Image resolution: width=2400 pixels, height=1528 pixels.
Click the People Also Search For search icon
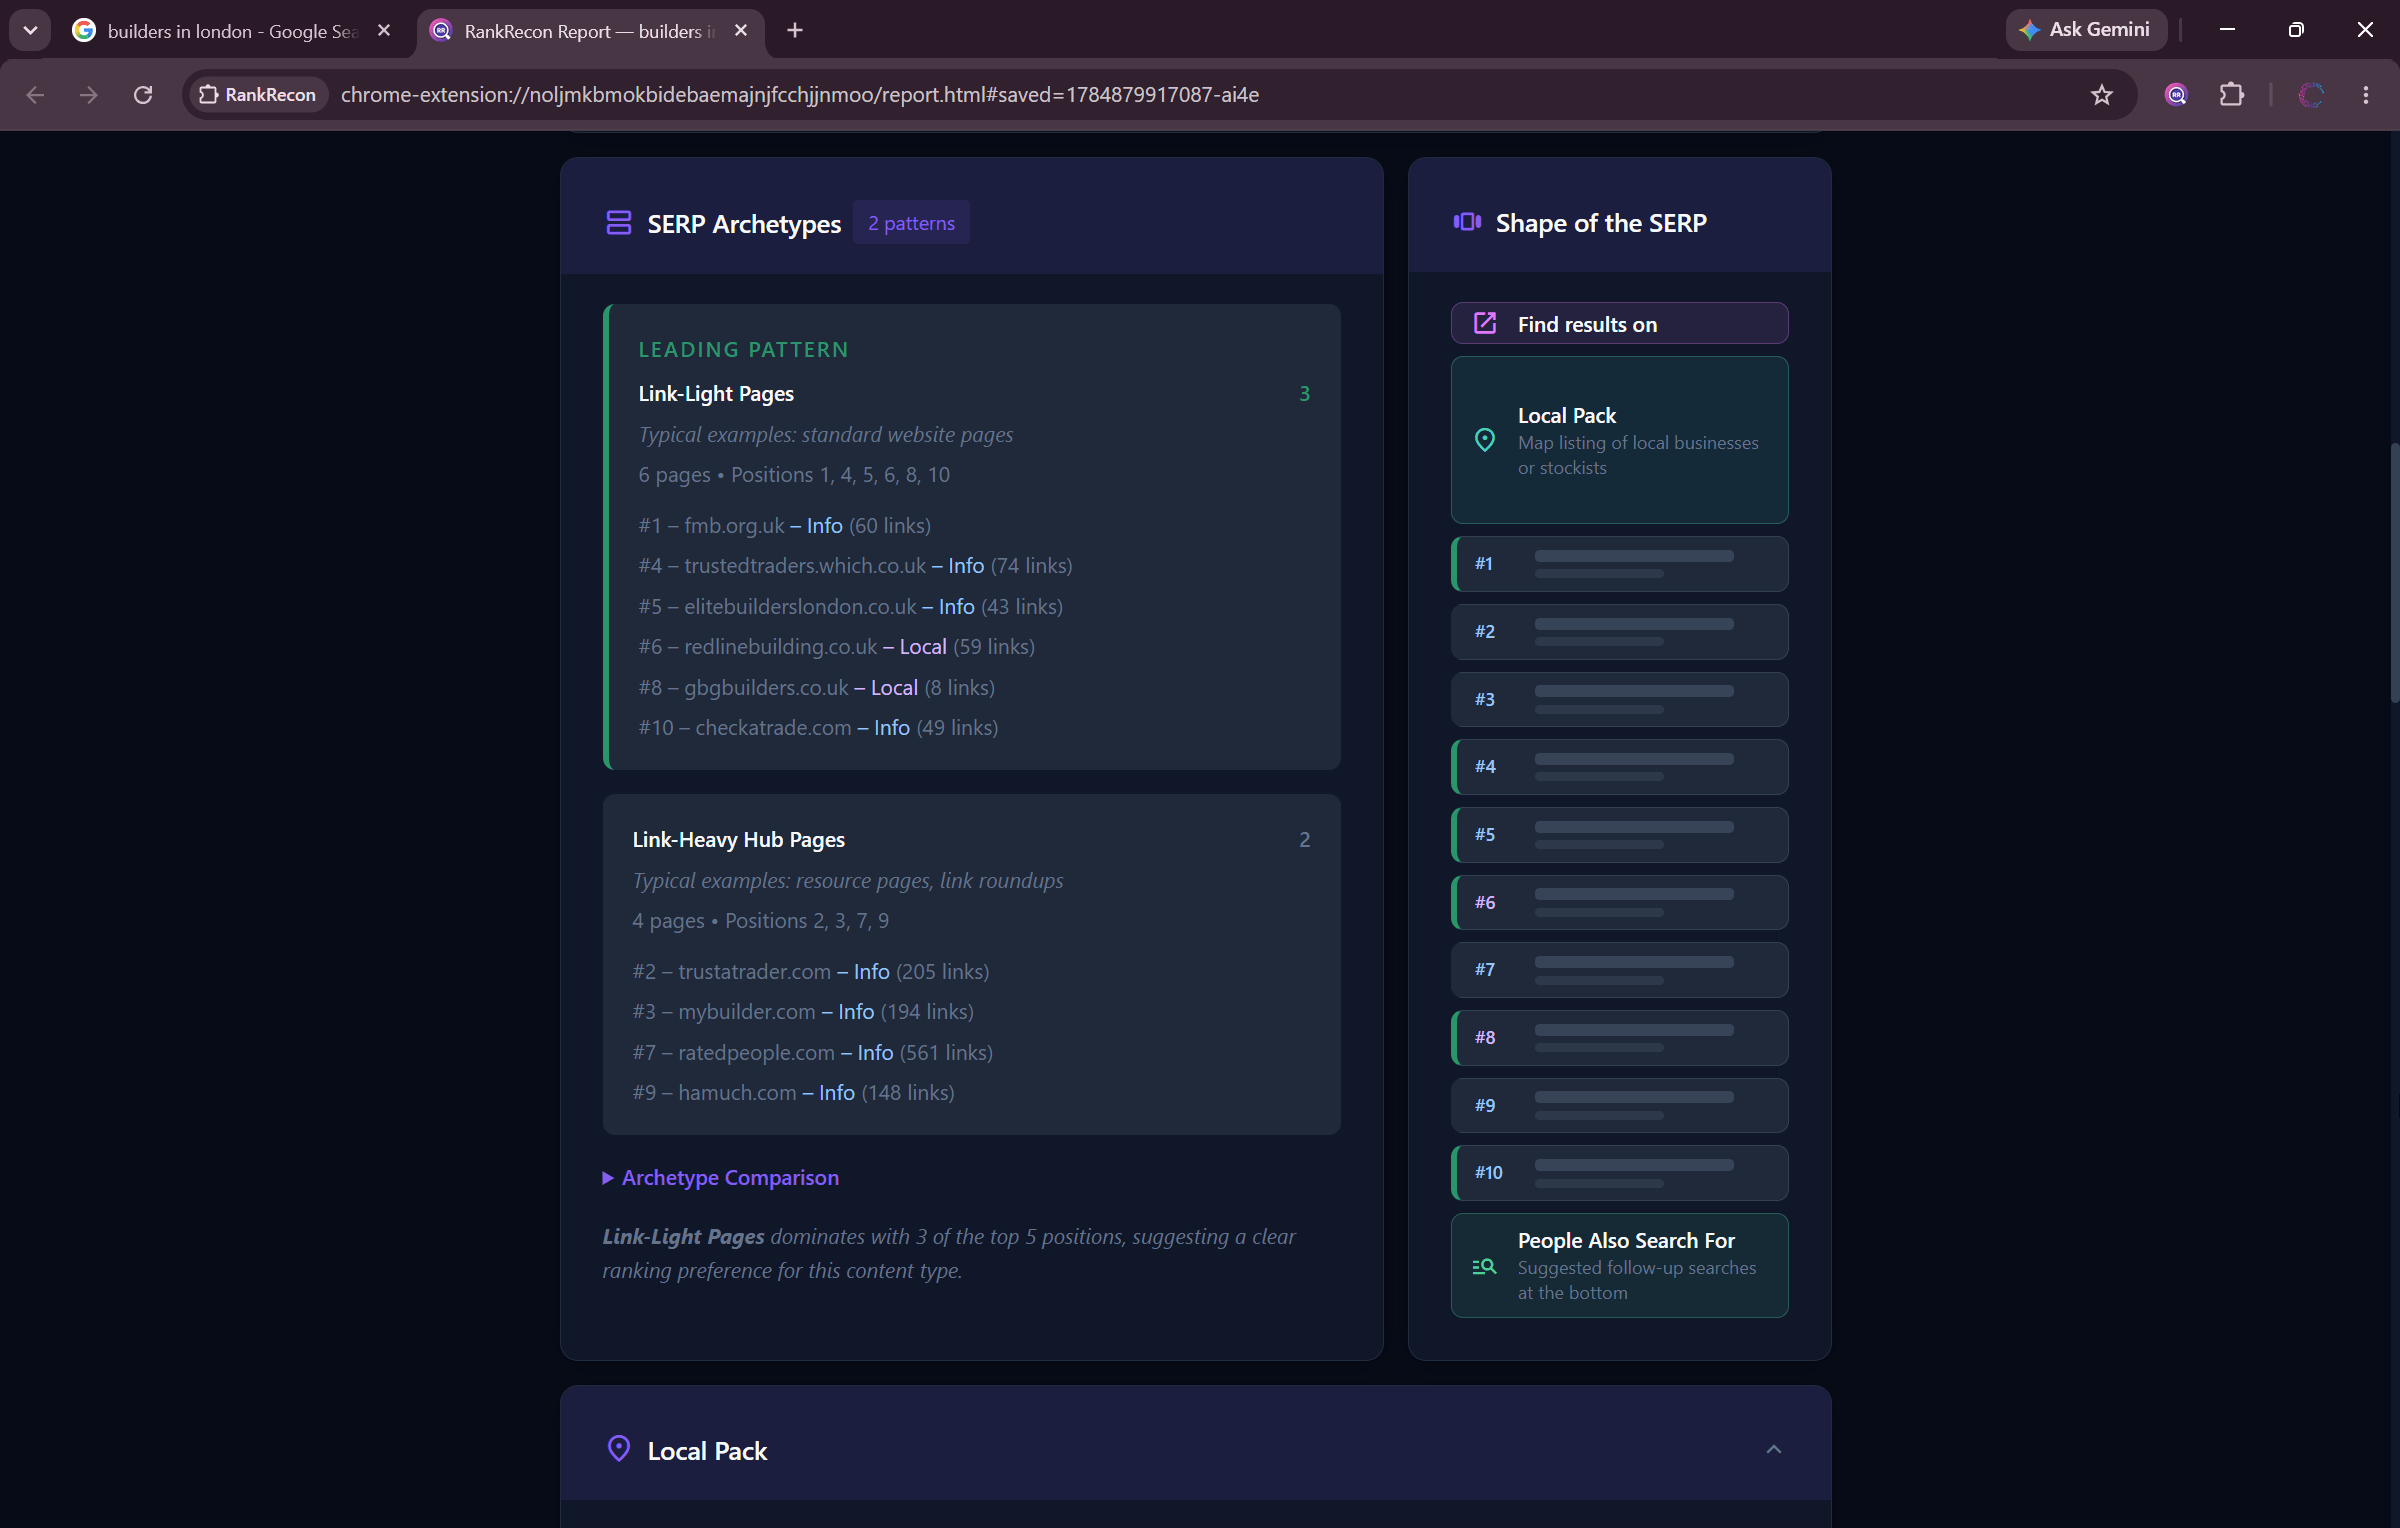(x=1485, y=1267)
